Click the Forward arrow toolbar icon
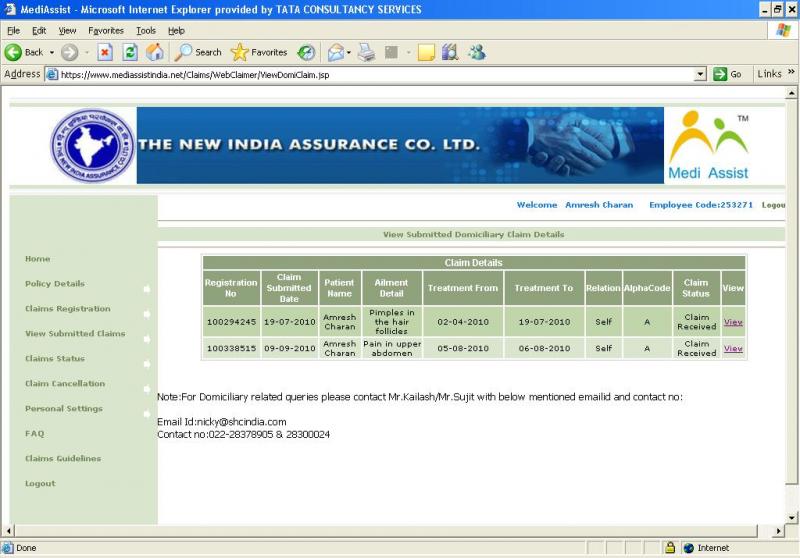 pos(70,52)
